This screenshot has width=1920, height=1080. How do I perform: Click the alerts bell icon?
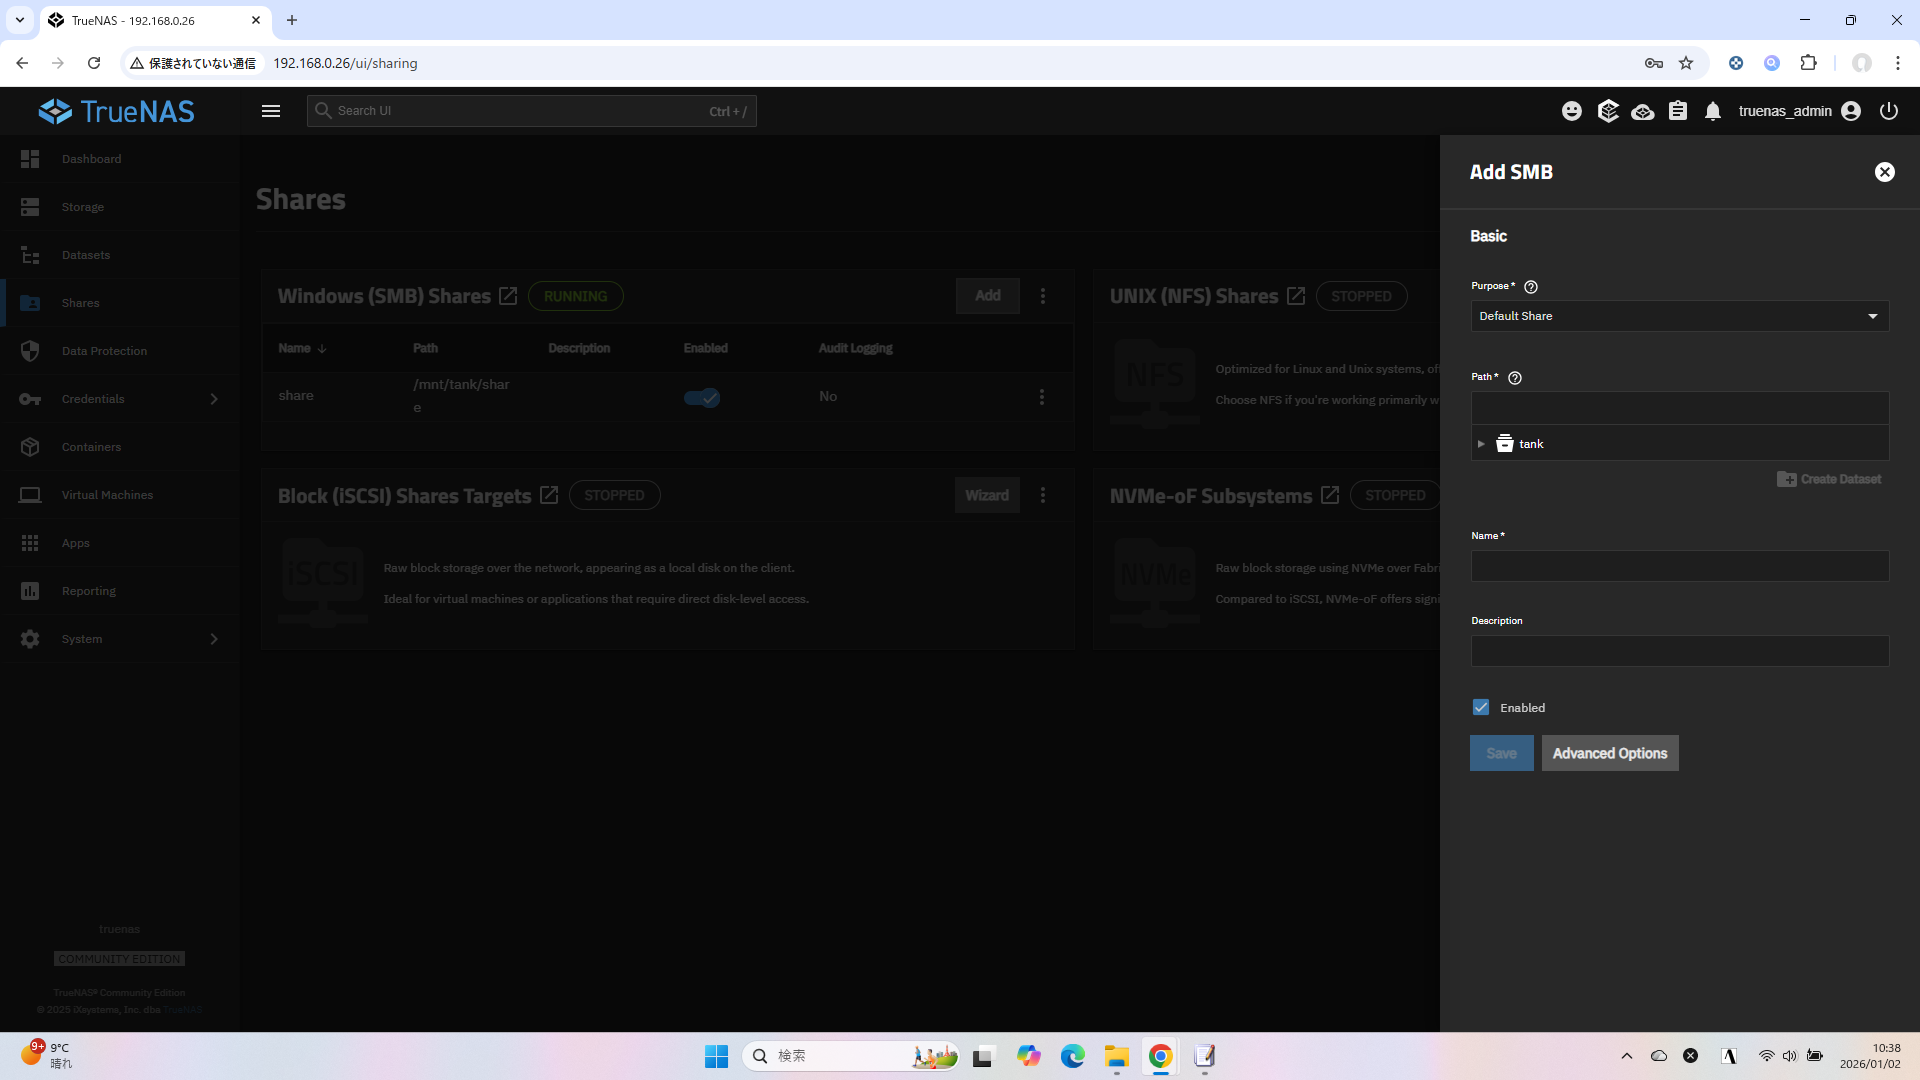(x=1713, y=111)
